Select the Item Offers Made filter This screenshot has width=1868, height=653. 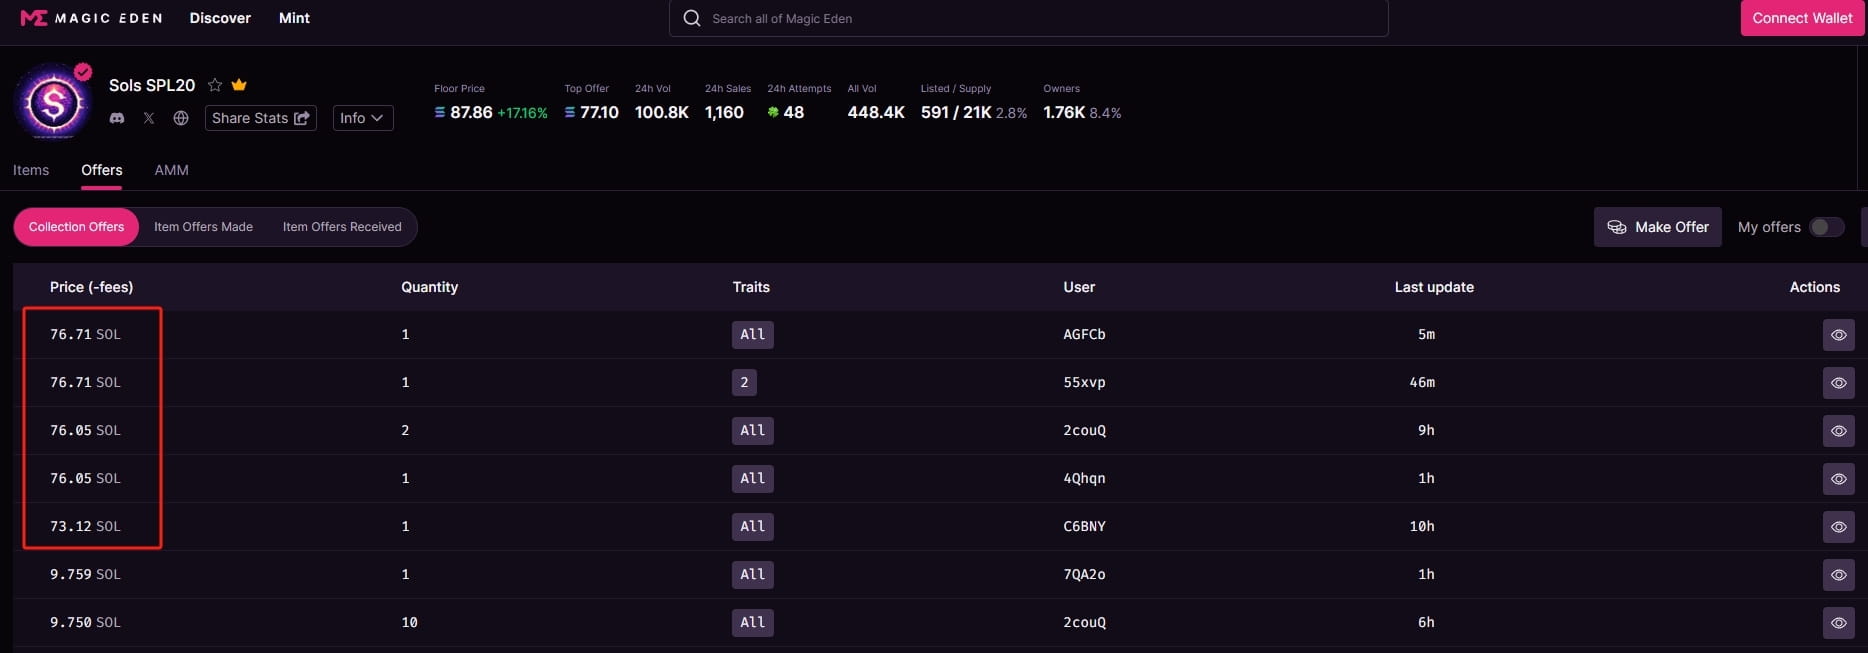click(x=203, y=227)
